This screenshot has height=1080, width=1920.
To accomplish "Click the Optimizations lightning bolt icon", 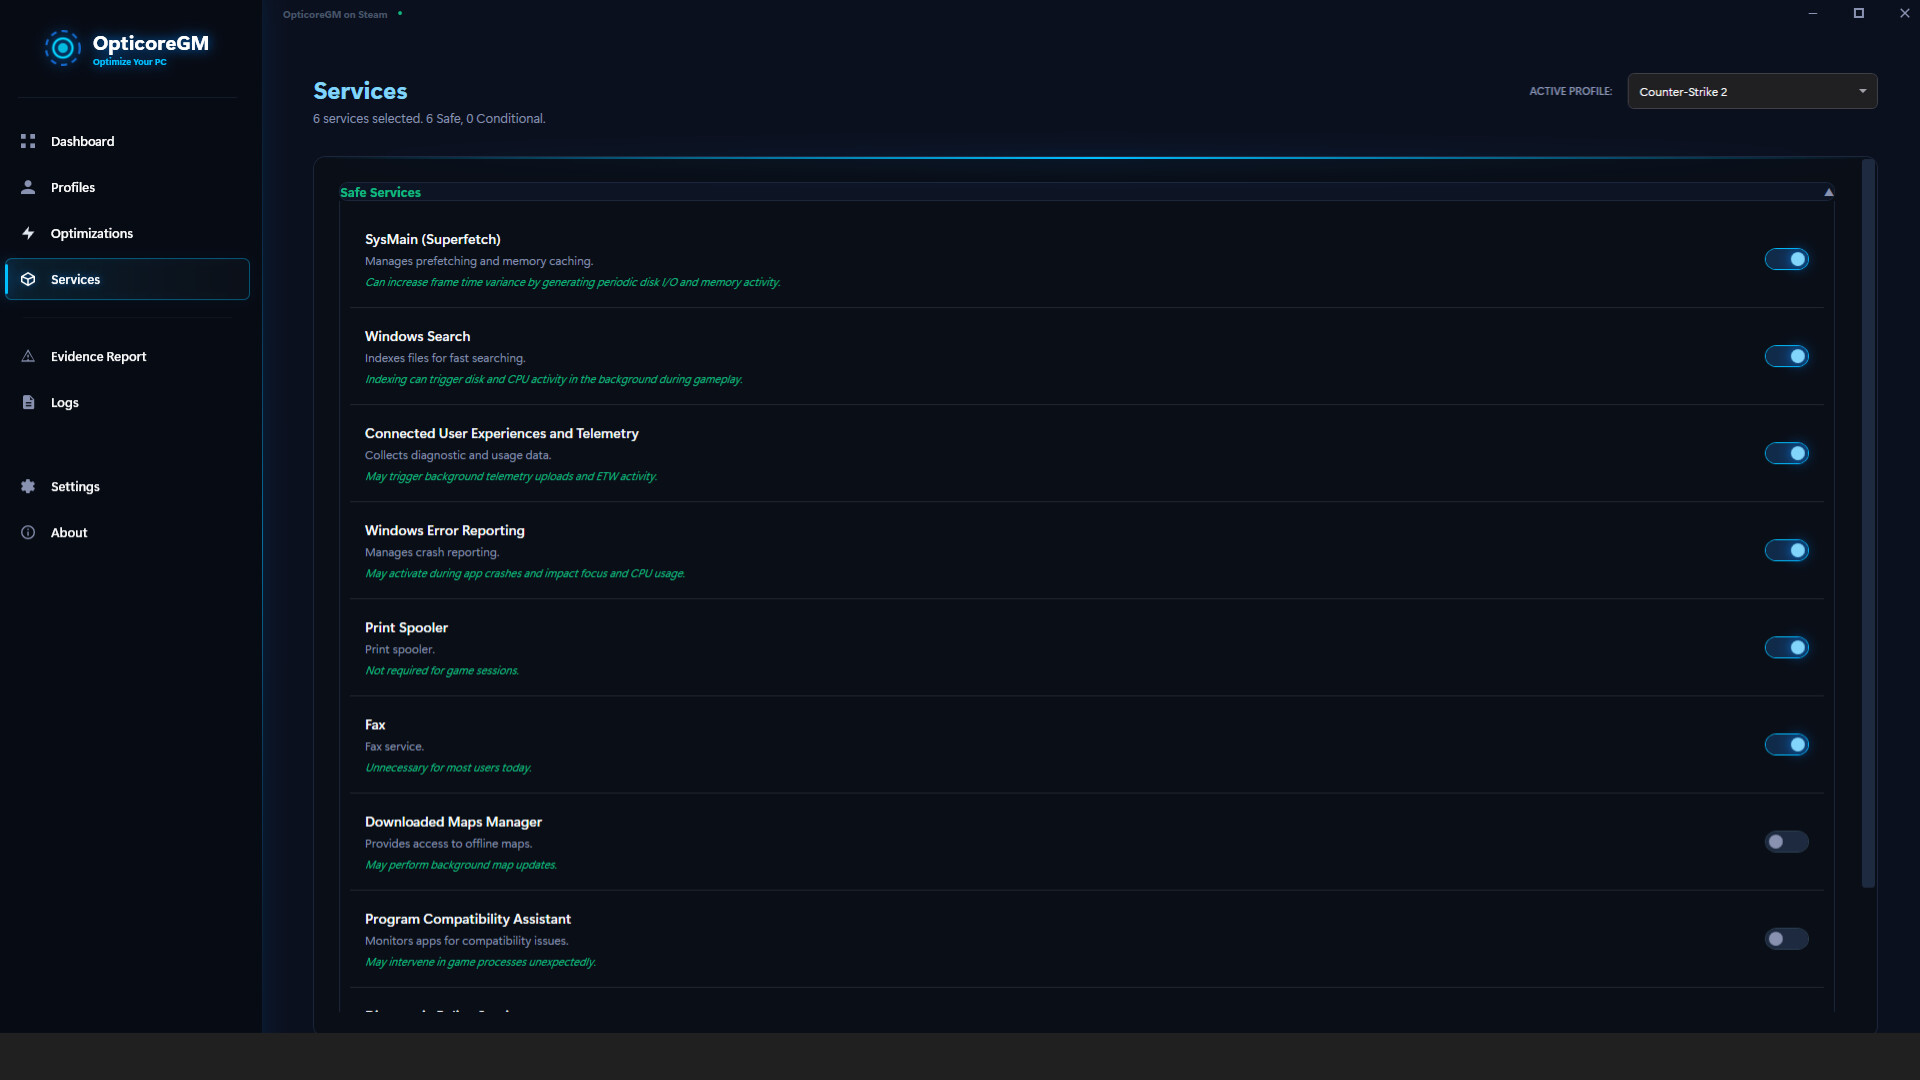I will (x=29, y=233).
